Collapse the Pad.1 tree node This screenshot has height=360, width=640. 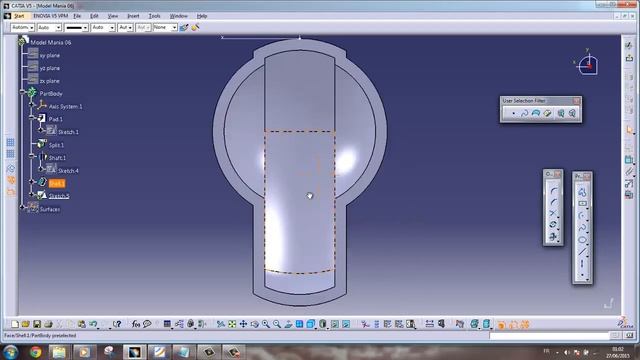click(x=31, y=118)
